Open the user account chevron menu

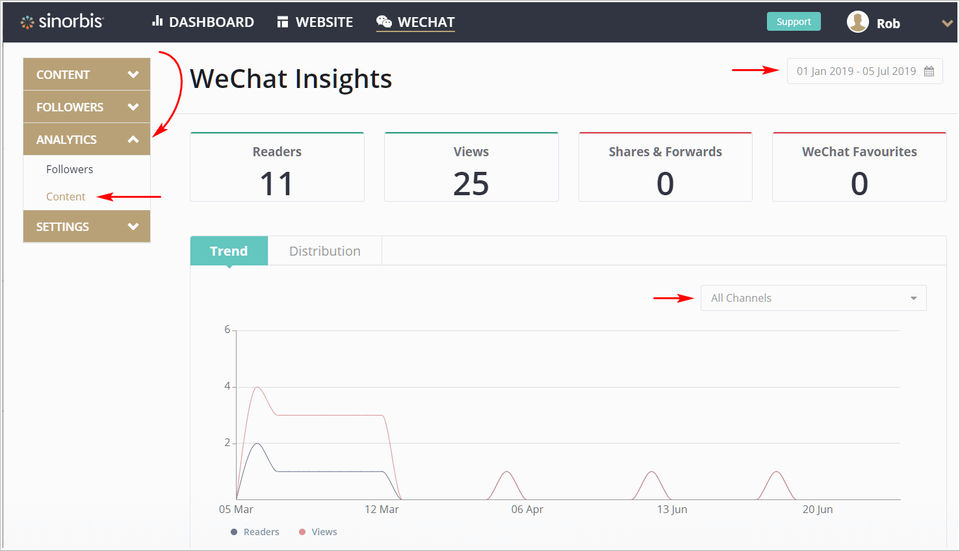point(947,23)
